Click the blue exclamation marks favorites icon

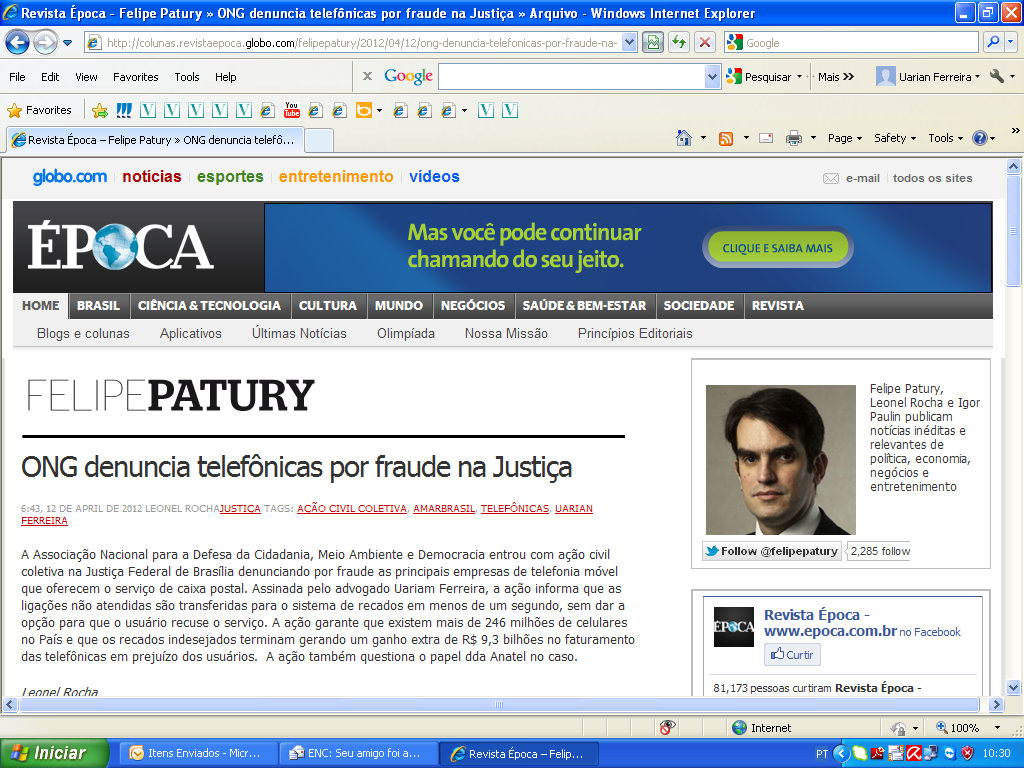point(124,110)
